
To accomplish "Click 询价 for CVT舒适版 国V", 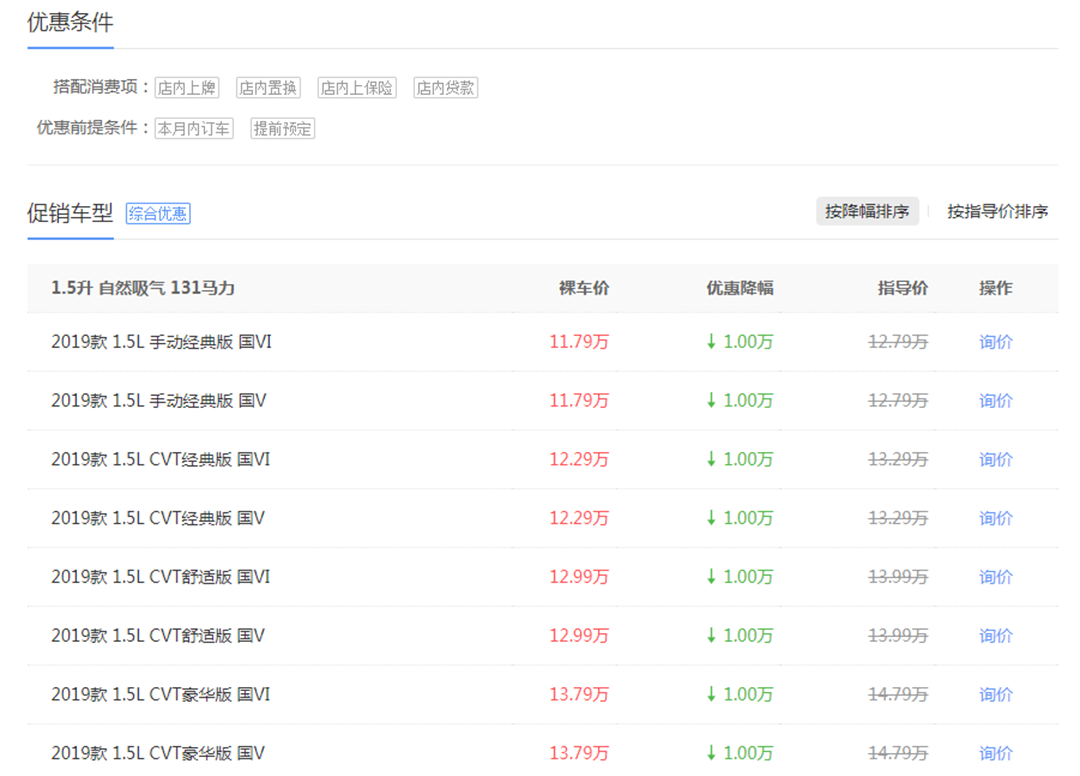I will pos(995,636).
